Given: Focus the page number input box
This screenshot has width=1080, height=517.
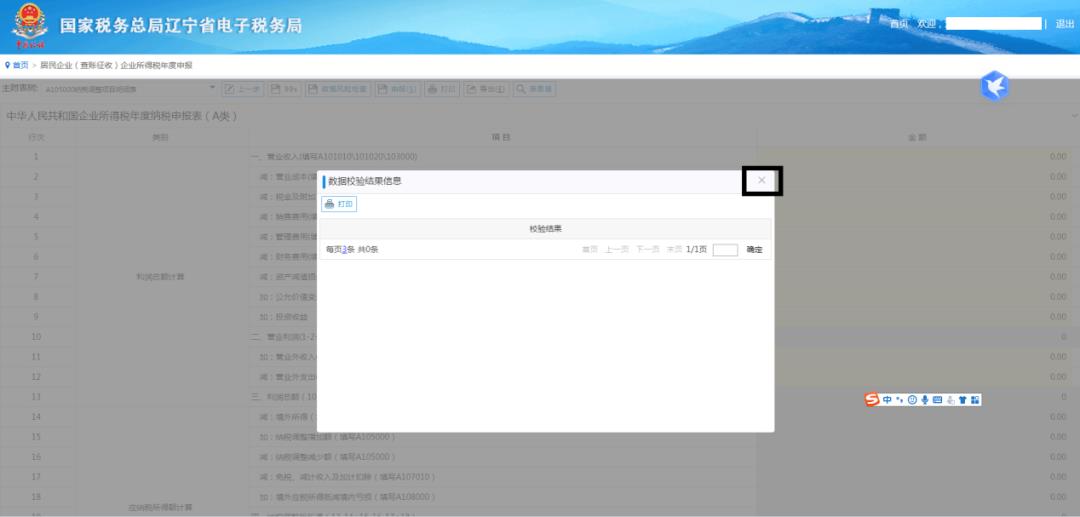Looking at the screenshot, I should (x=725, y=250).
